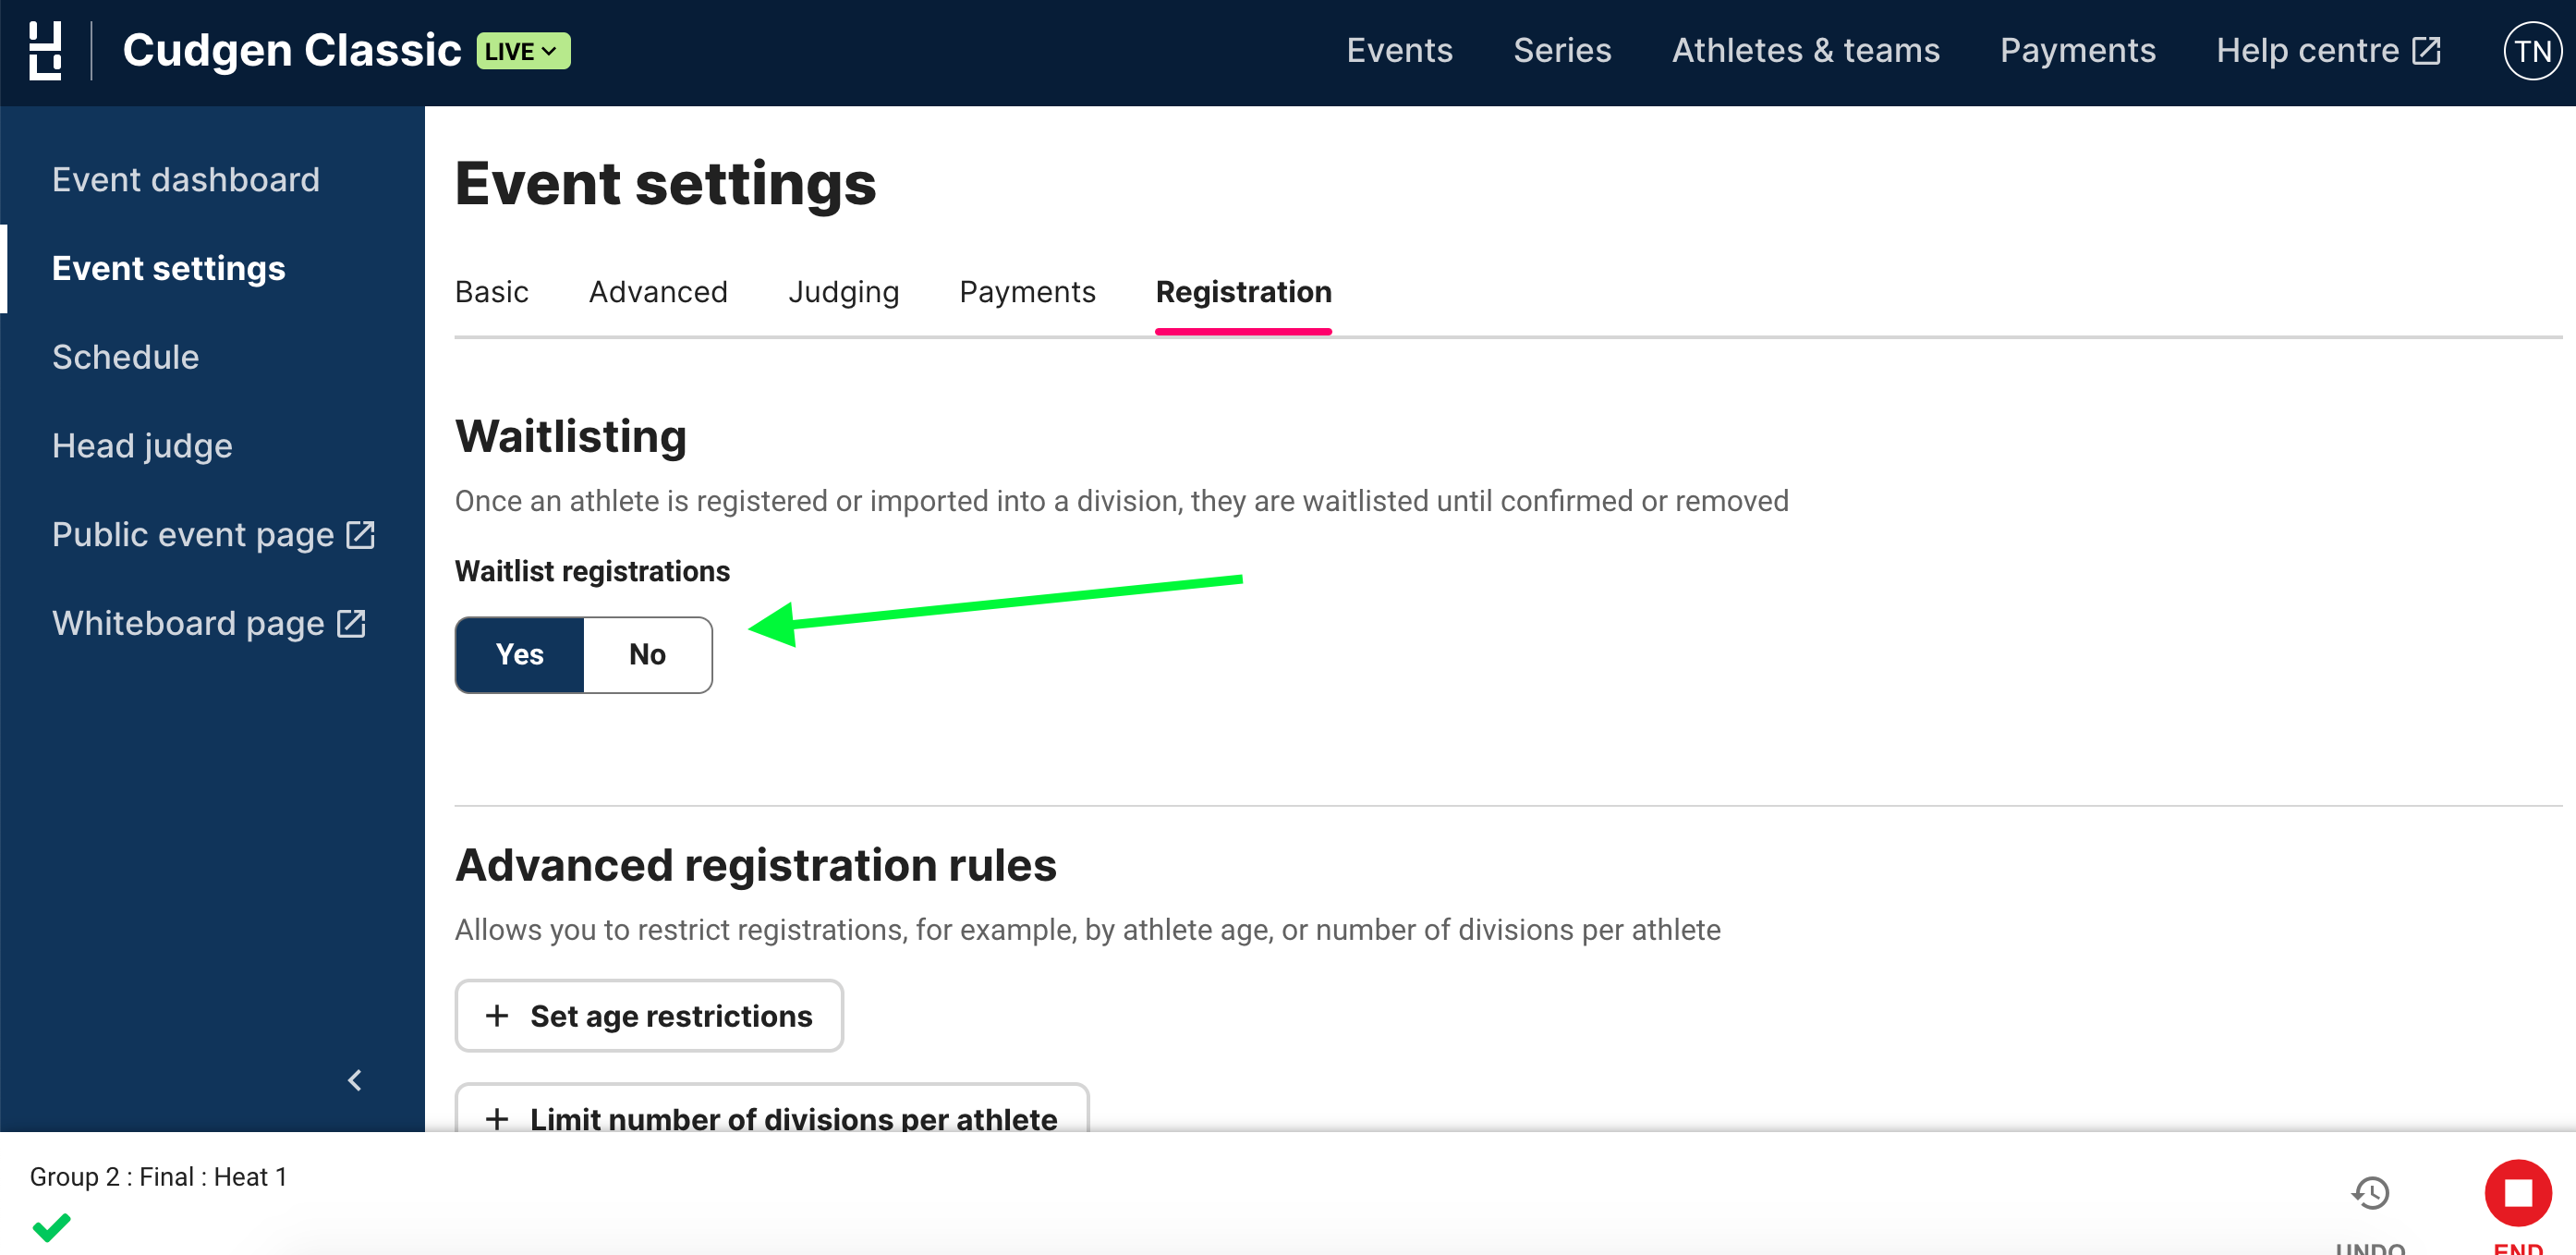Switch to the Basic tab
Screen dimensions: 2576x1255
coord(491,292)
